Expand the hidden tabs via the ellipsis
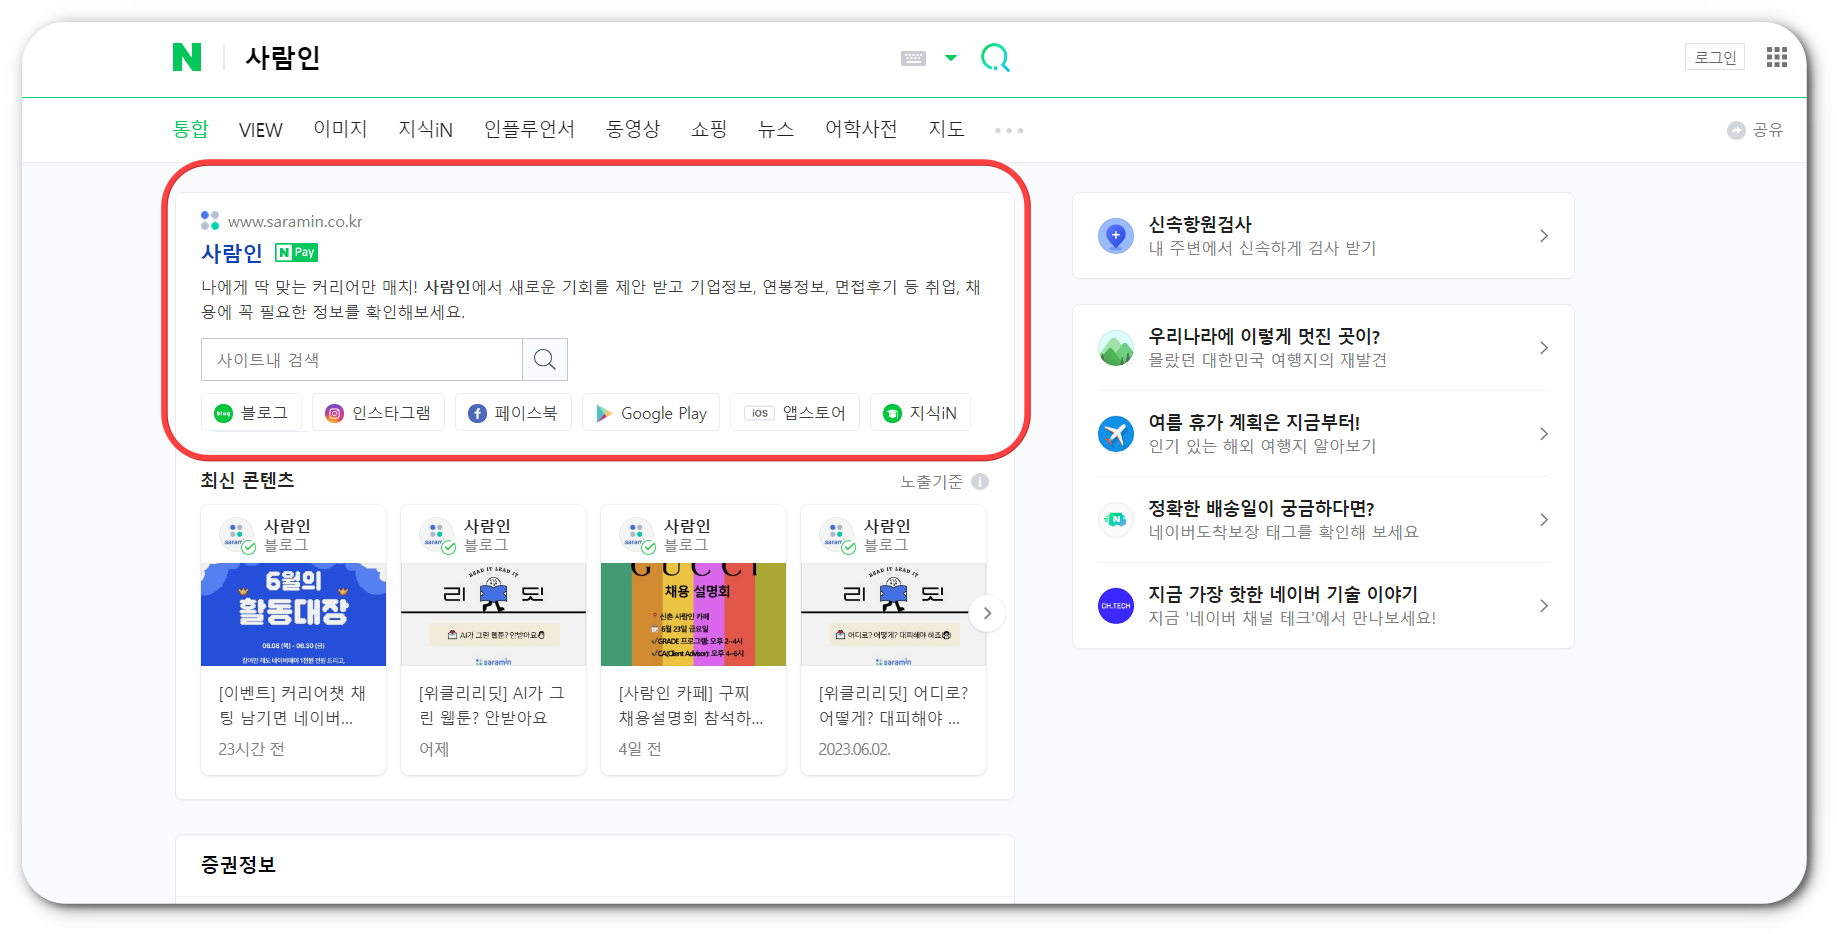The width and height of the screenshot is (1837, 934). [1008, 130]
